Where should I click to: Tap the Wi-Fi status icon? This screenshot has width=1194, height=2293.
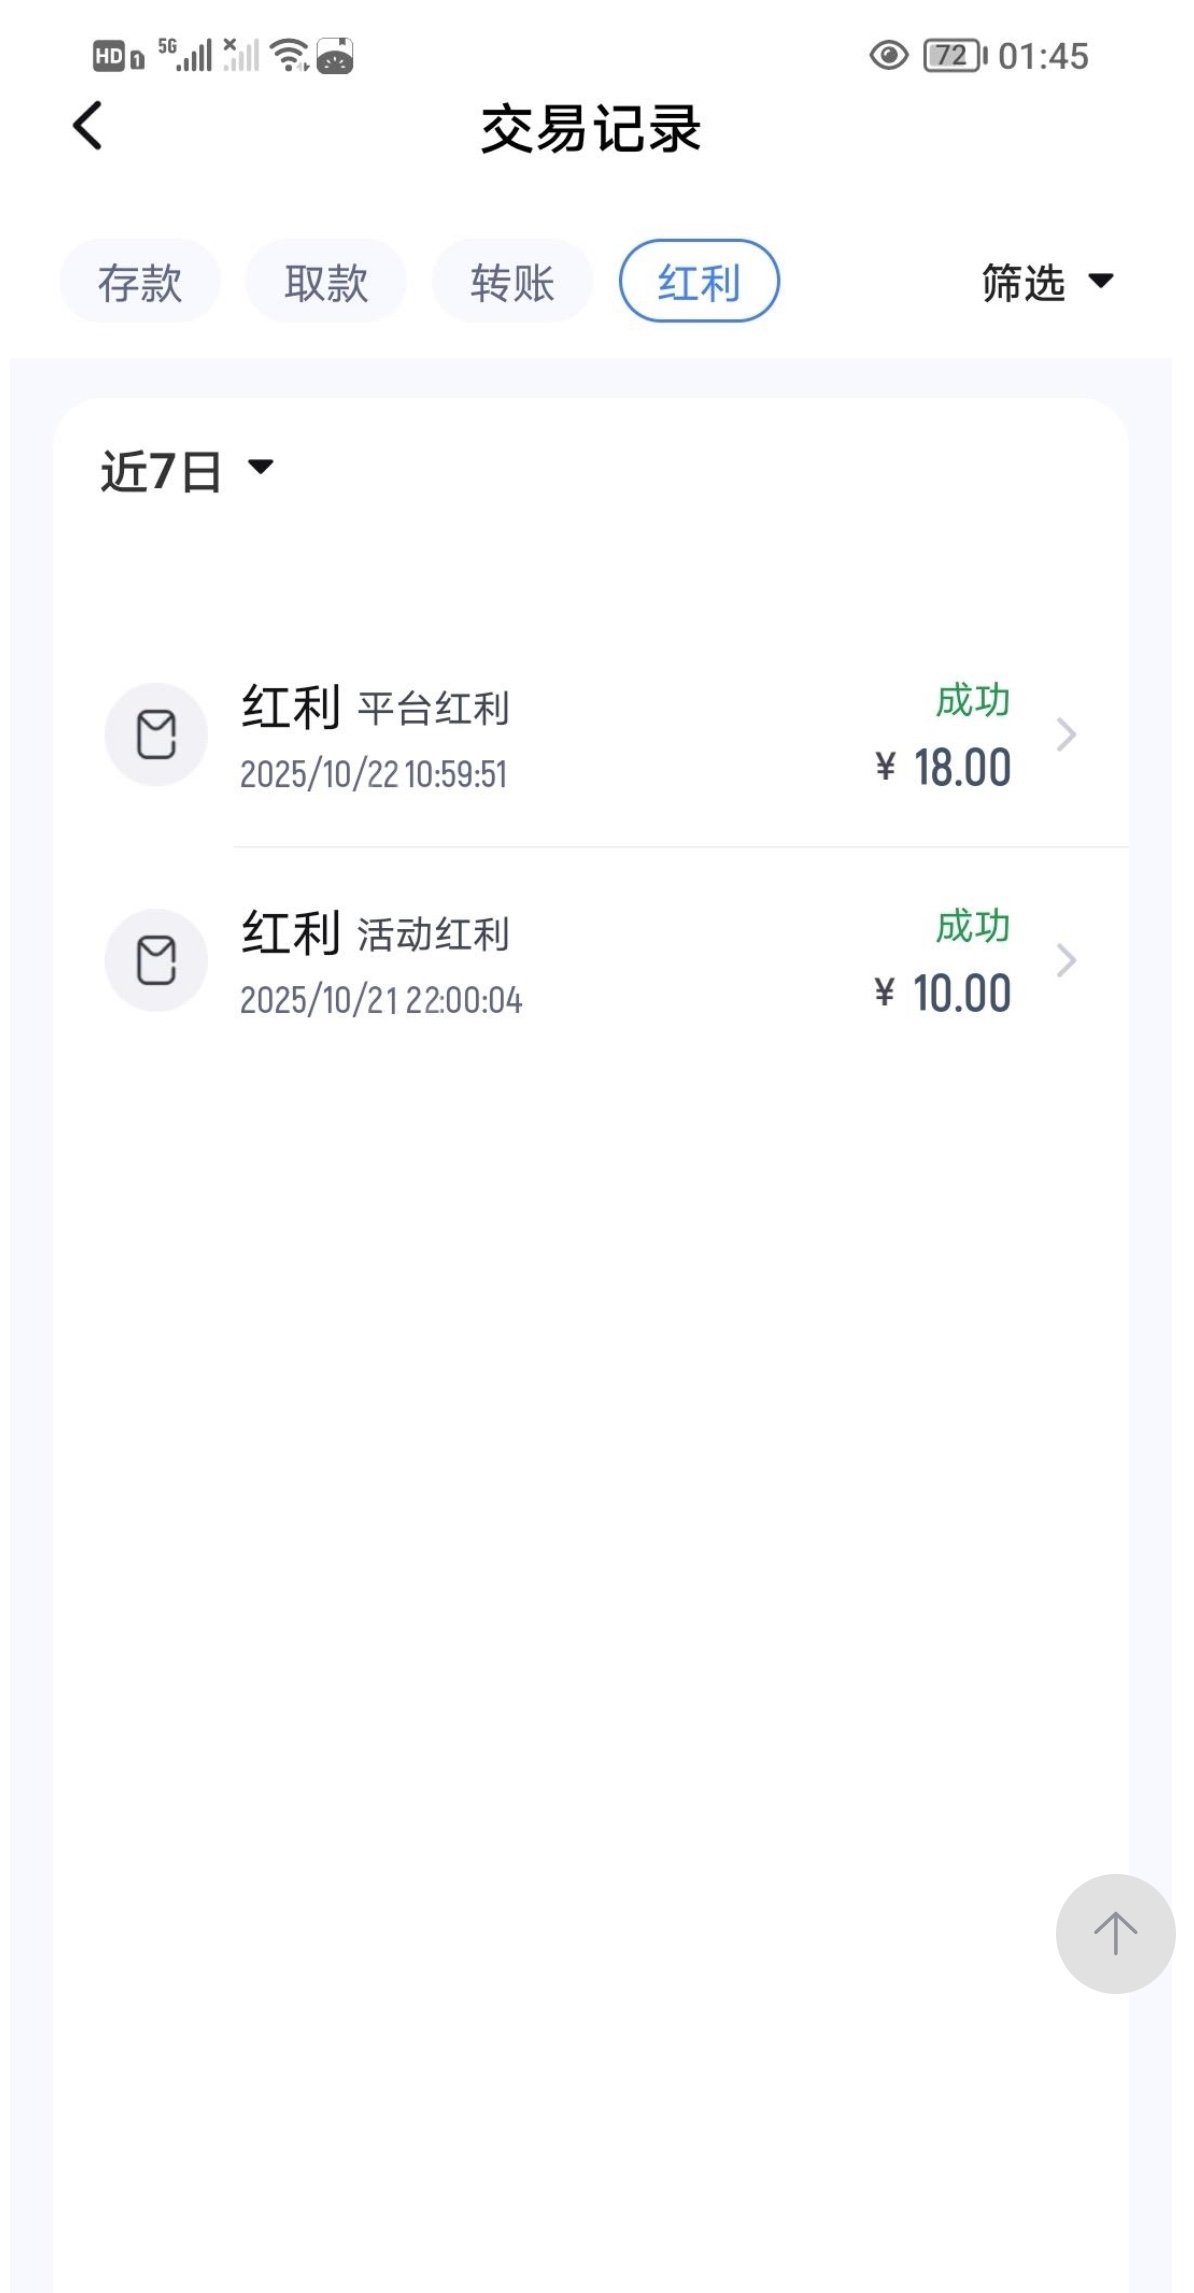click(290, 55)
